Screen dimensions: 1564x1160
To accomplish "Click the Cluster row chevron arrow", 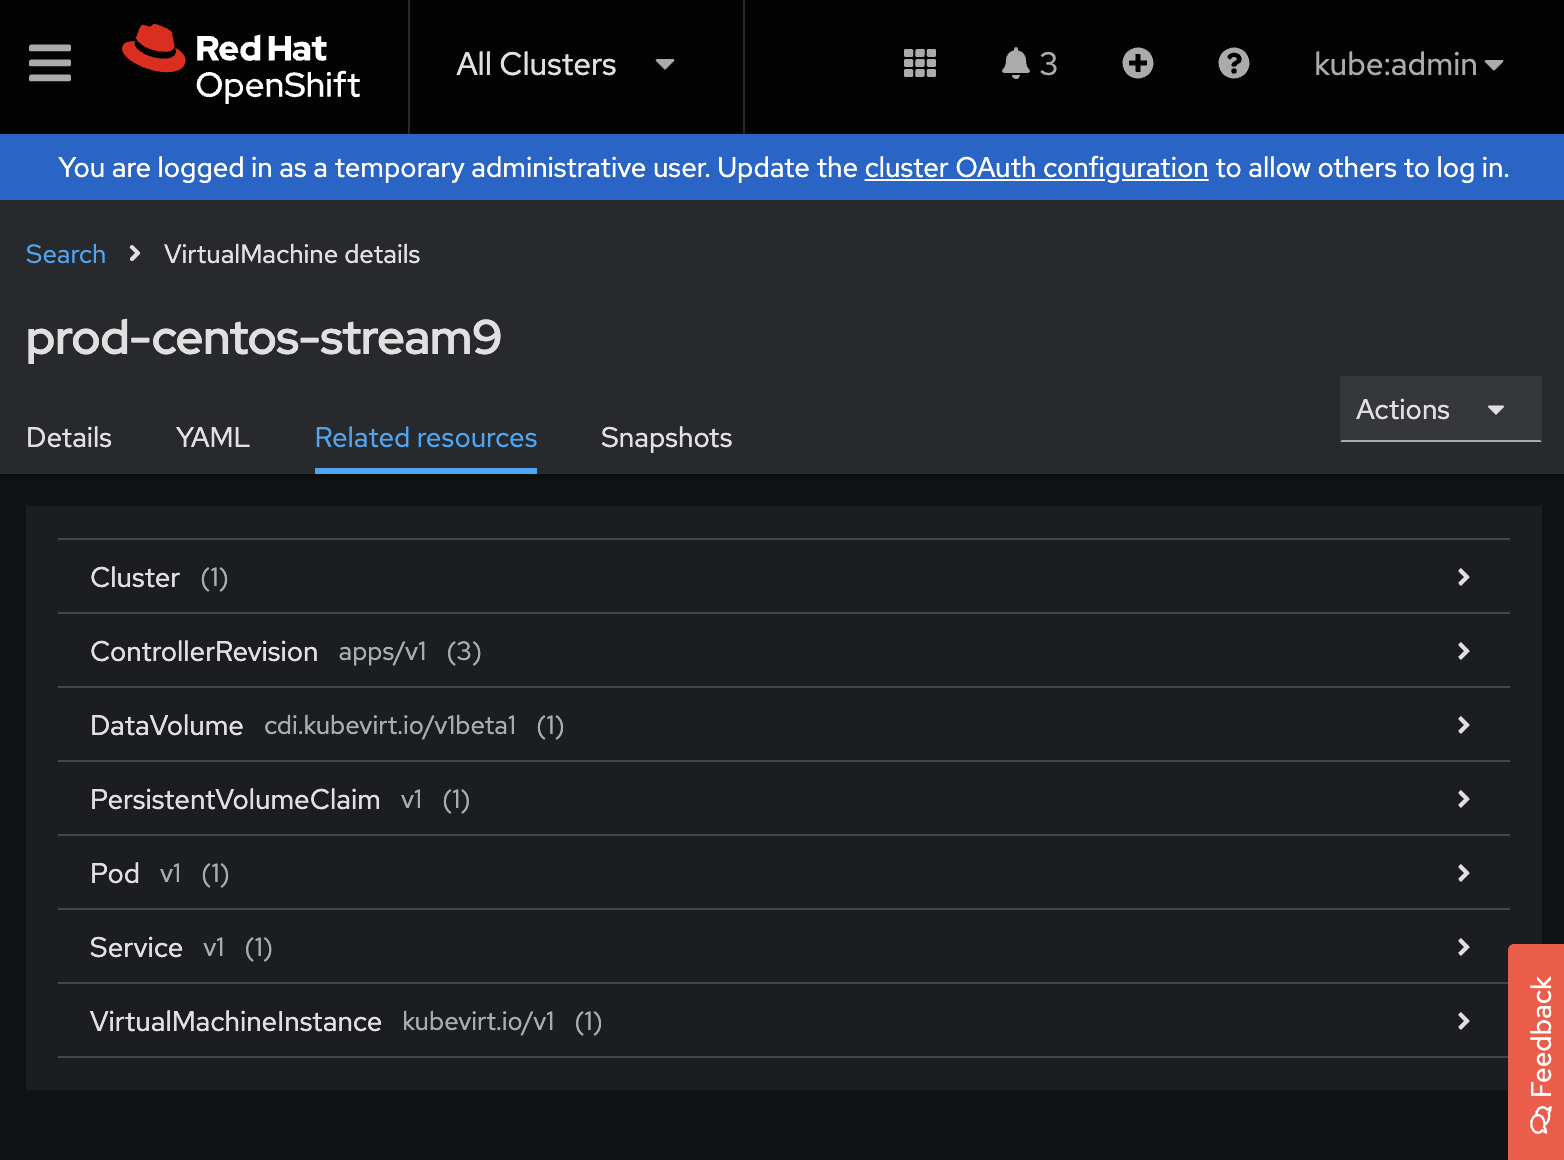I will (x=1463, y=577).
